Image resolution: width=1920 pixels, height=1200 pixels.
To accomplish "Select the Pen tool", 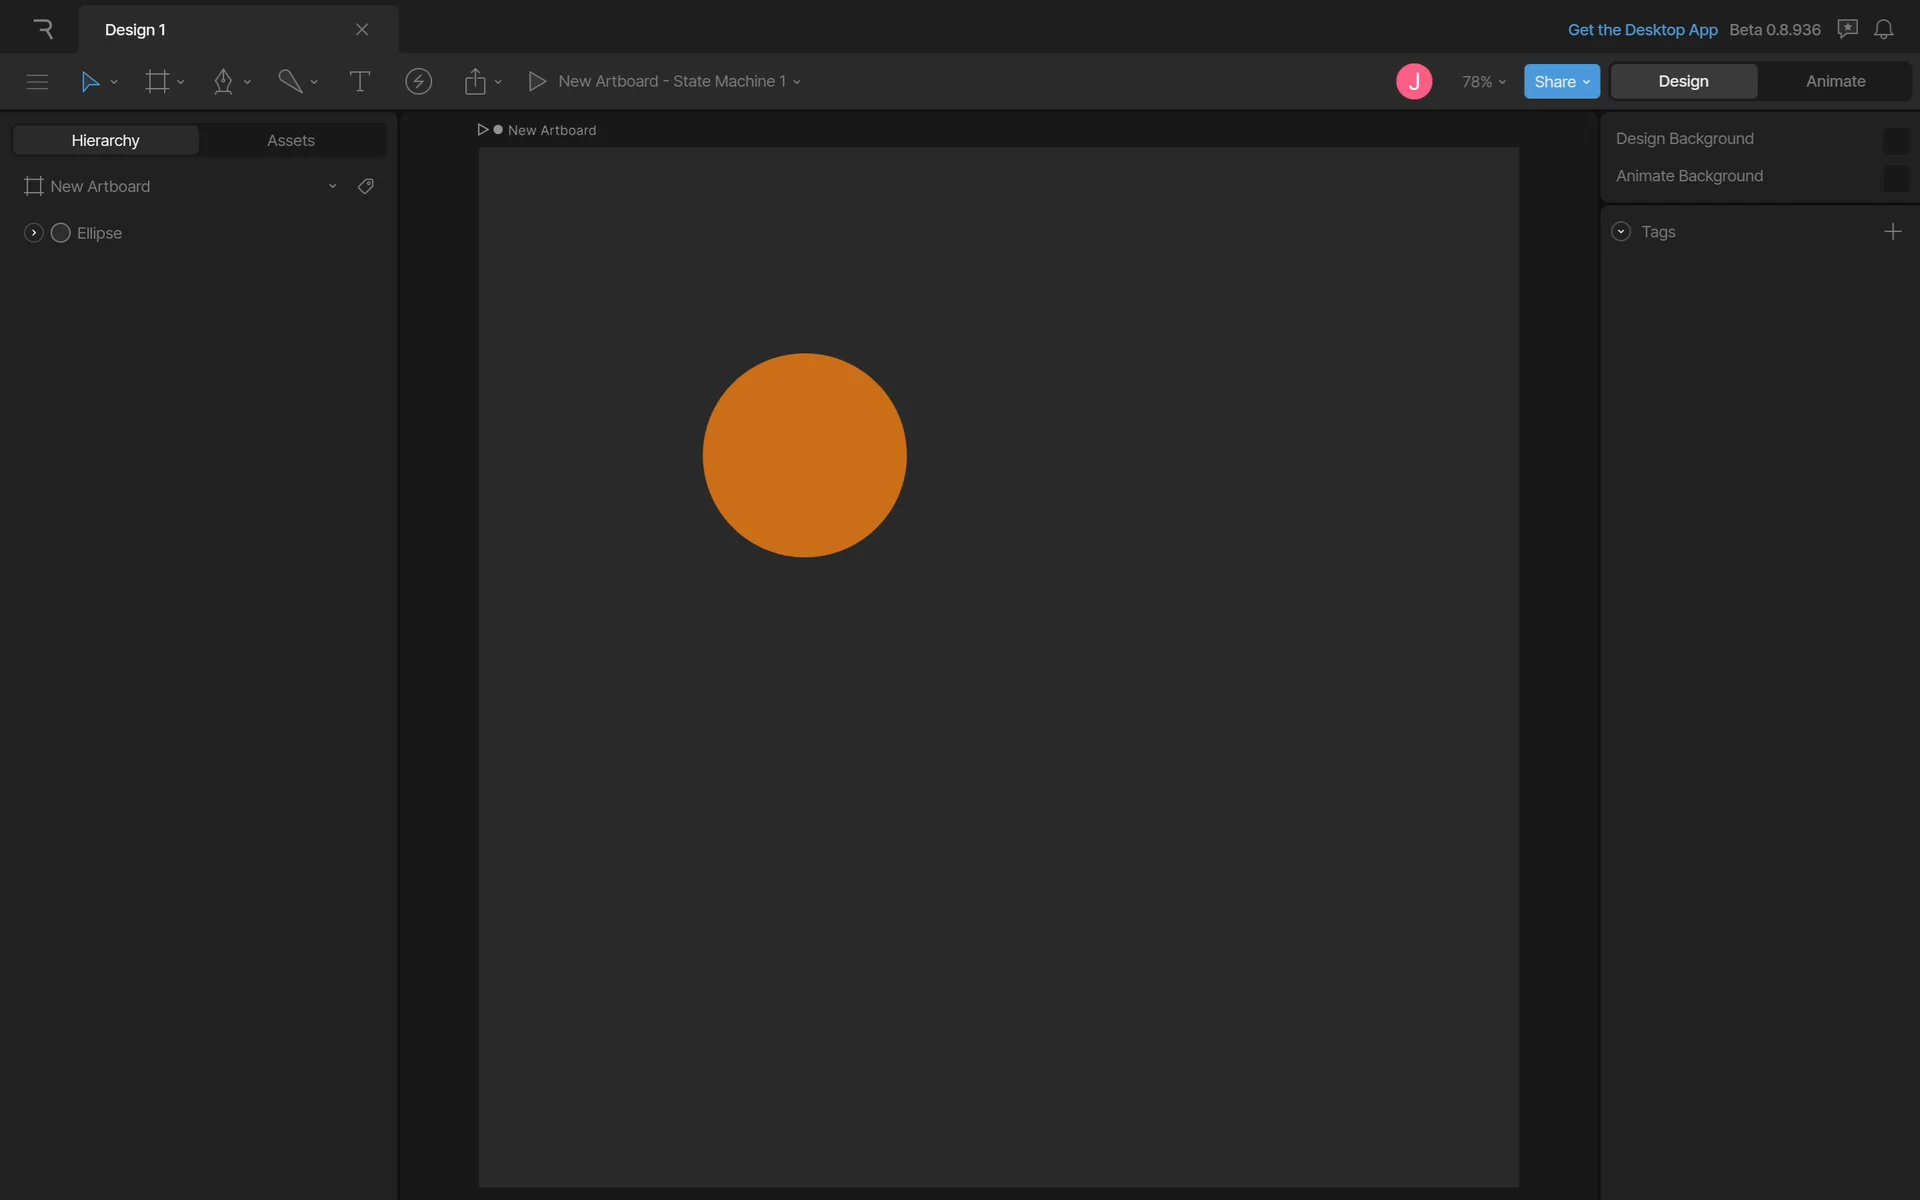I will [x=223, y=82].
